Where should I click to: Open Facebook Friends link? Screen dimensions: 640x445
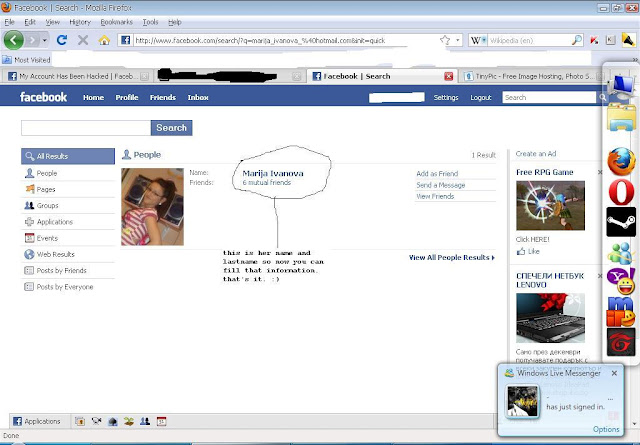click(162, 97)
